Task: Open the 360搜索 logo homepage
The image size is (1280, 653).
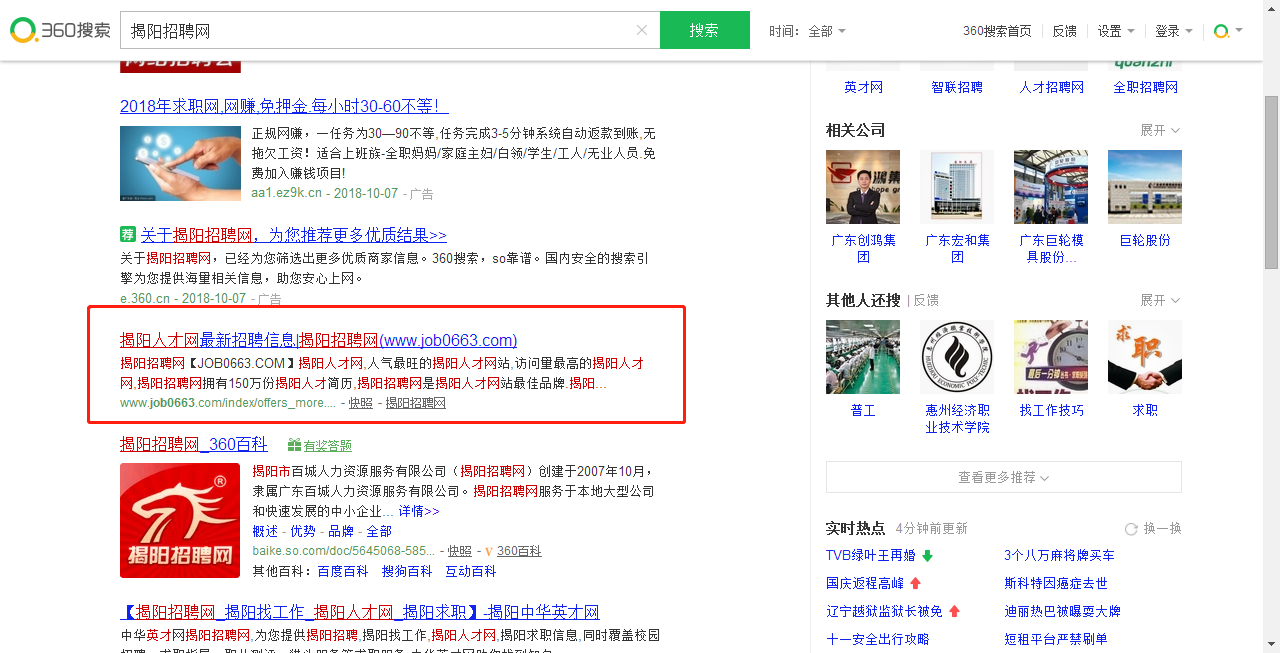Action: 60,30
